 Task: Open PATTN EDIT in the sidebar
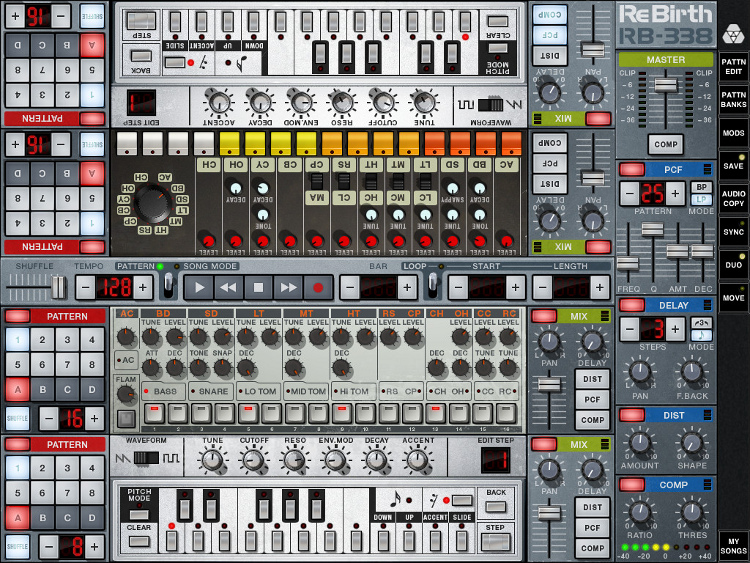733,66
